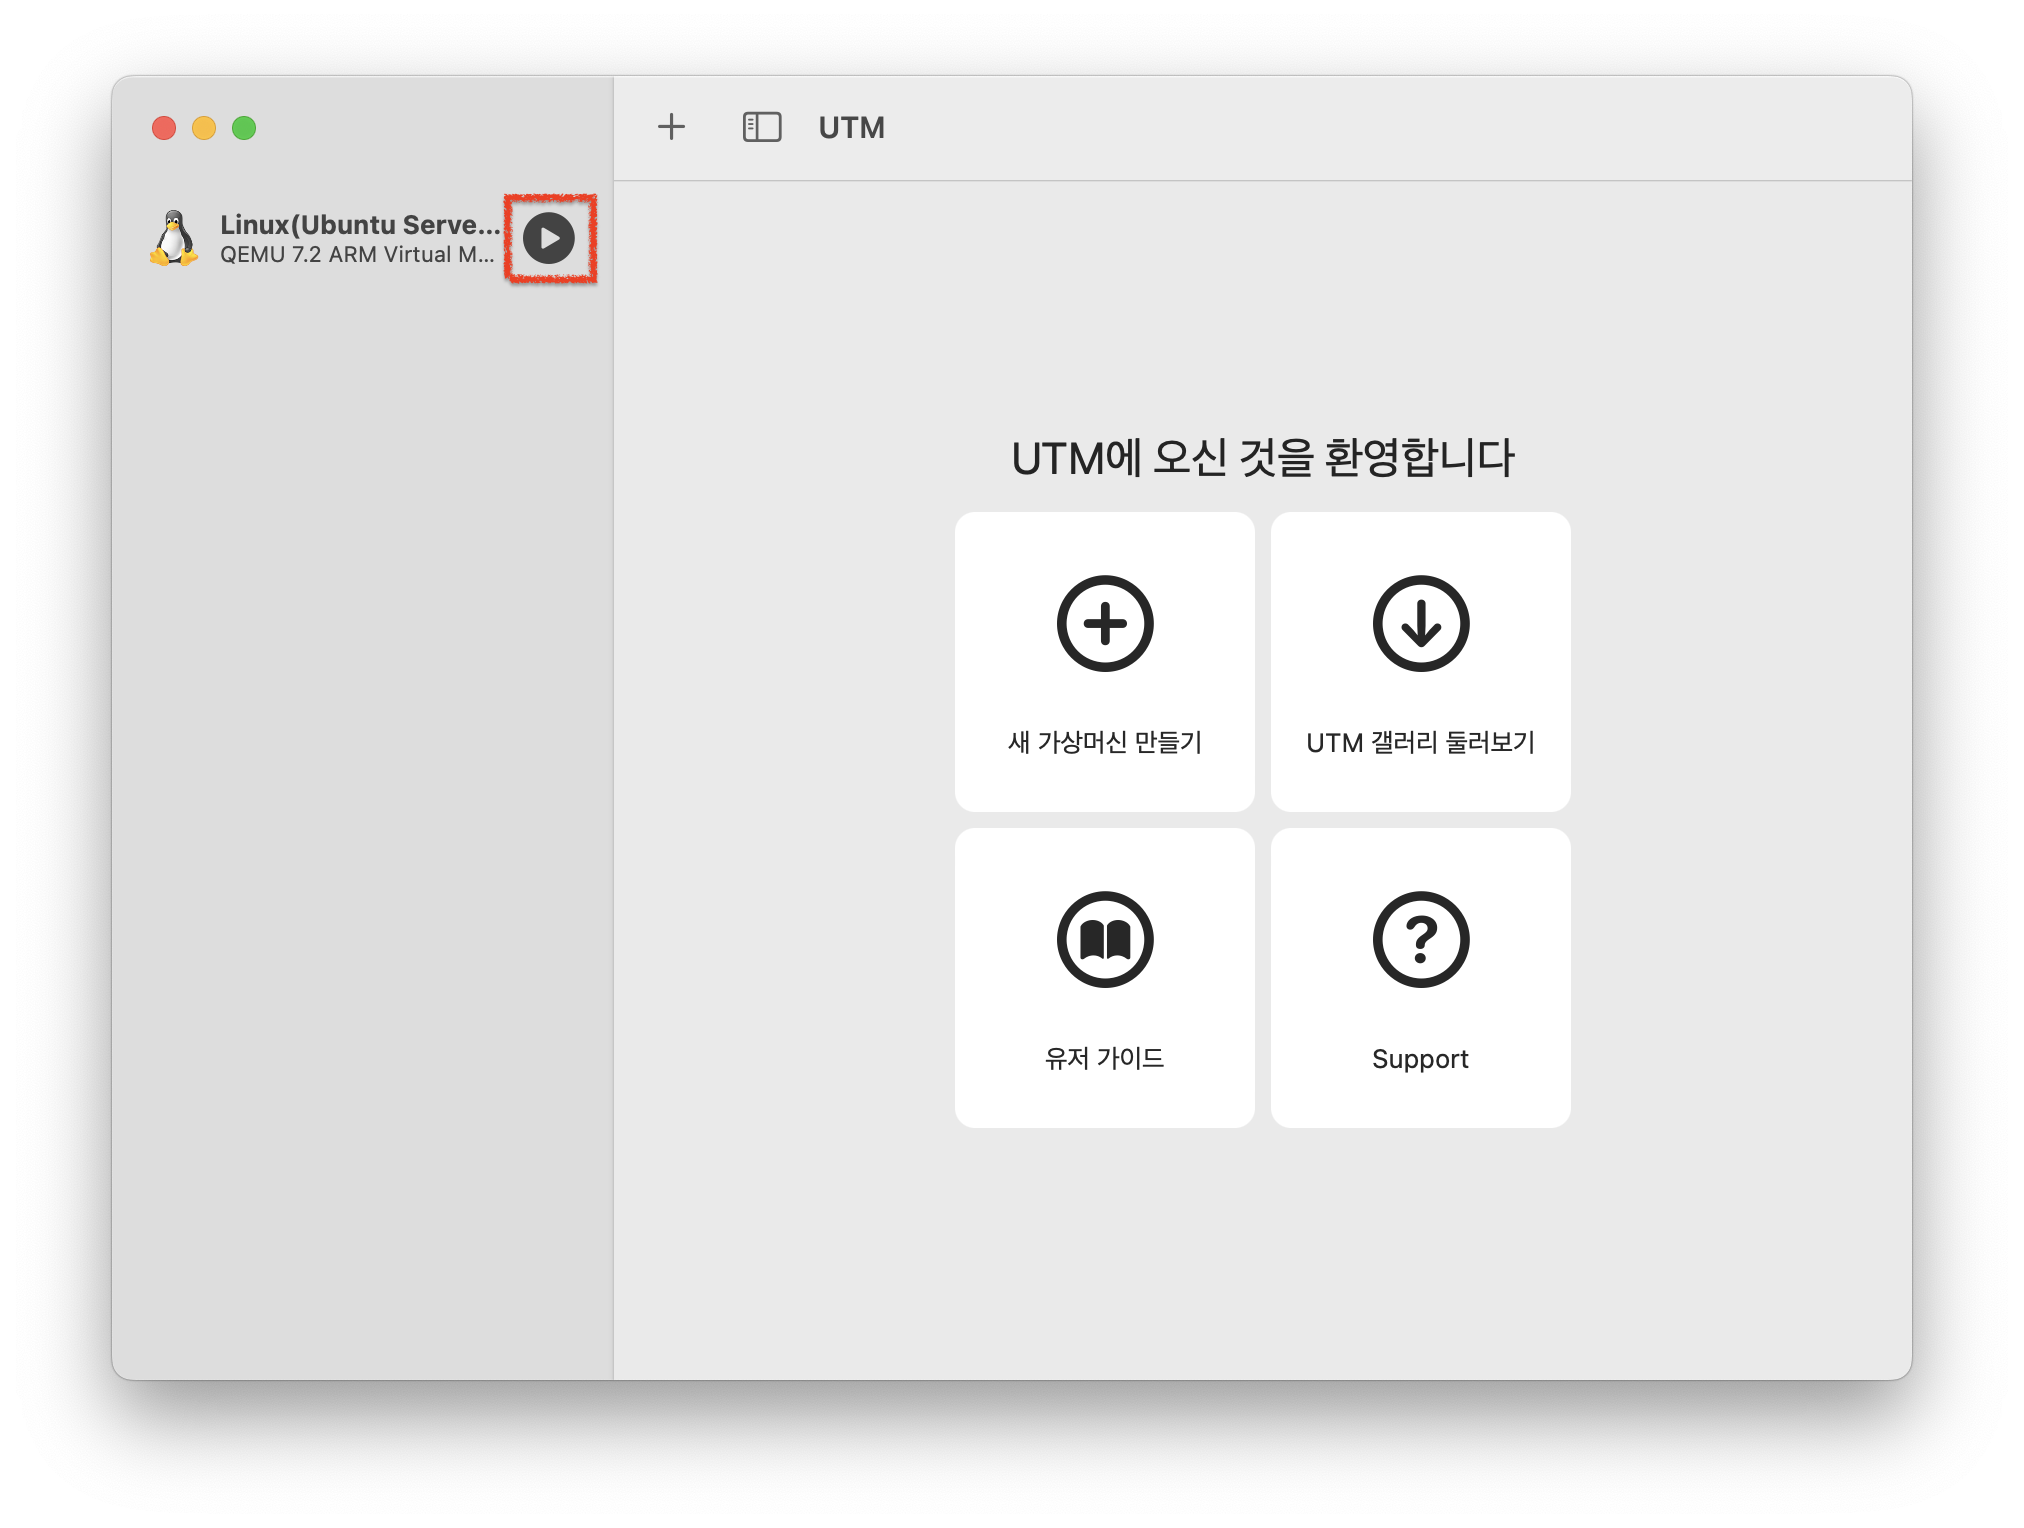Open UTM 갤러리 둘러보기 card
Screen dimensions: 2024x1528
(x=1420, y=662)
